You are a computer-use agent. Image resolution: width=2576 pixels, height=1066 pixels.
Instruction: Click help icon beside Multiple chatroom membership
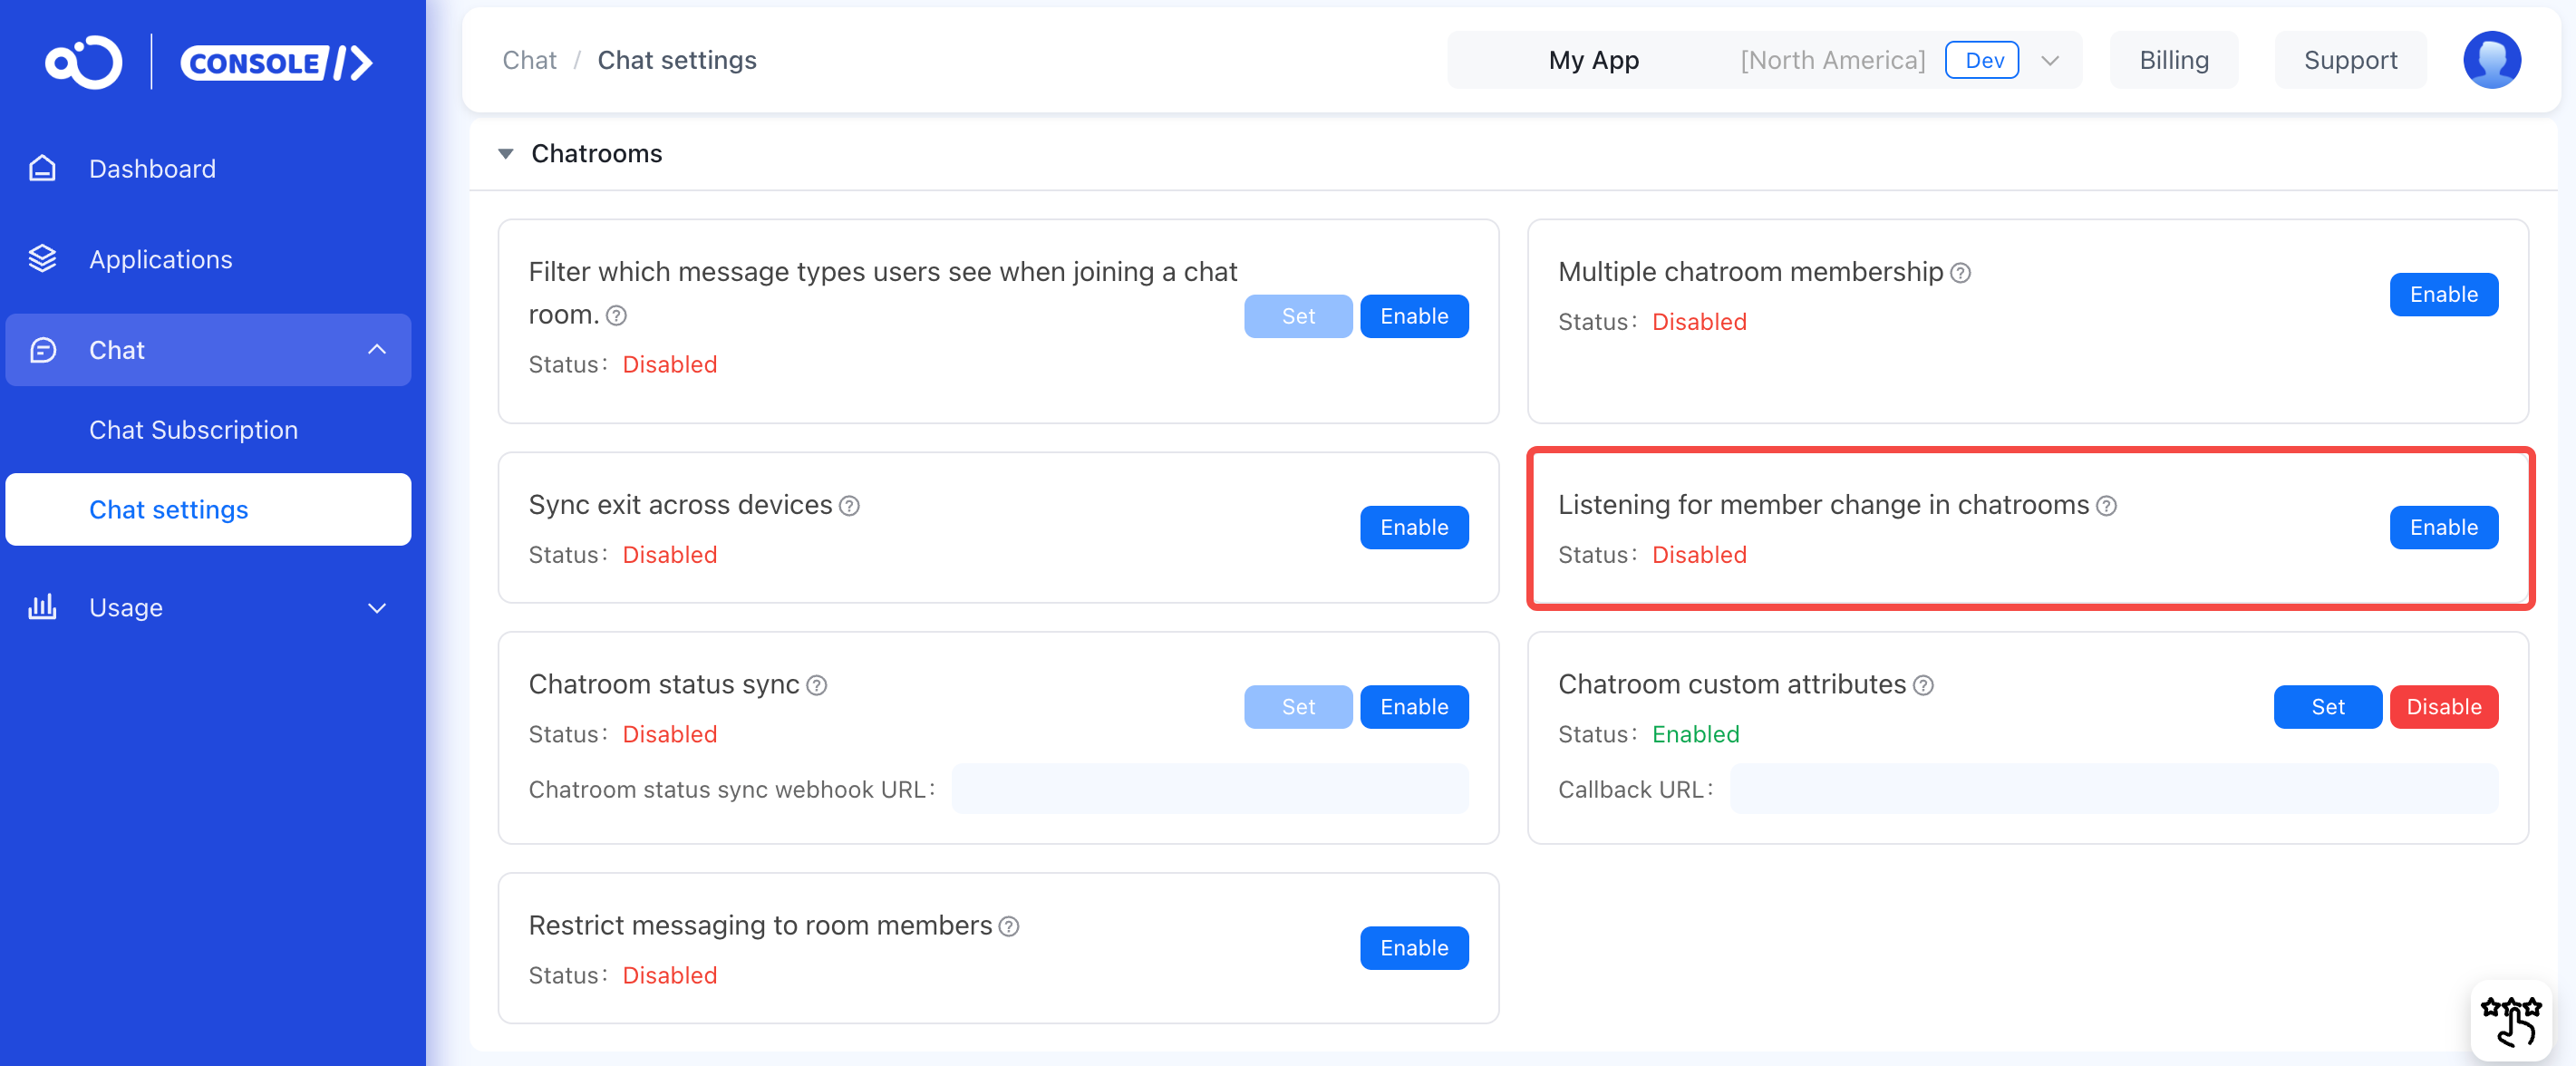pyautogui.click(x=1961, y=273)
